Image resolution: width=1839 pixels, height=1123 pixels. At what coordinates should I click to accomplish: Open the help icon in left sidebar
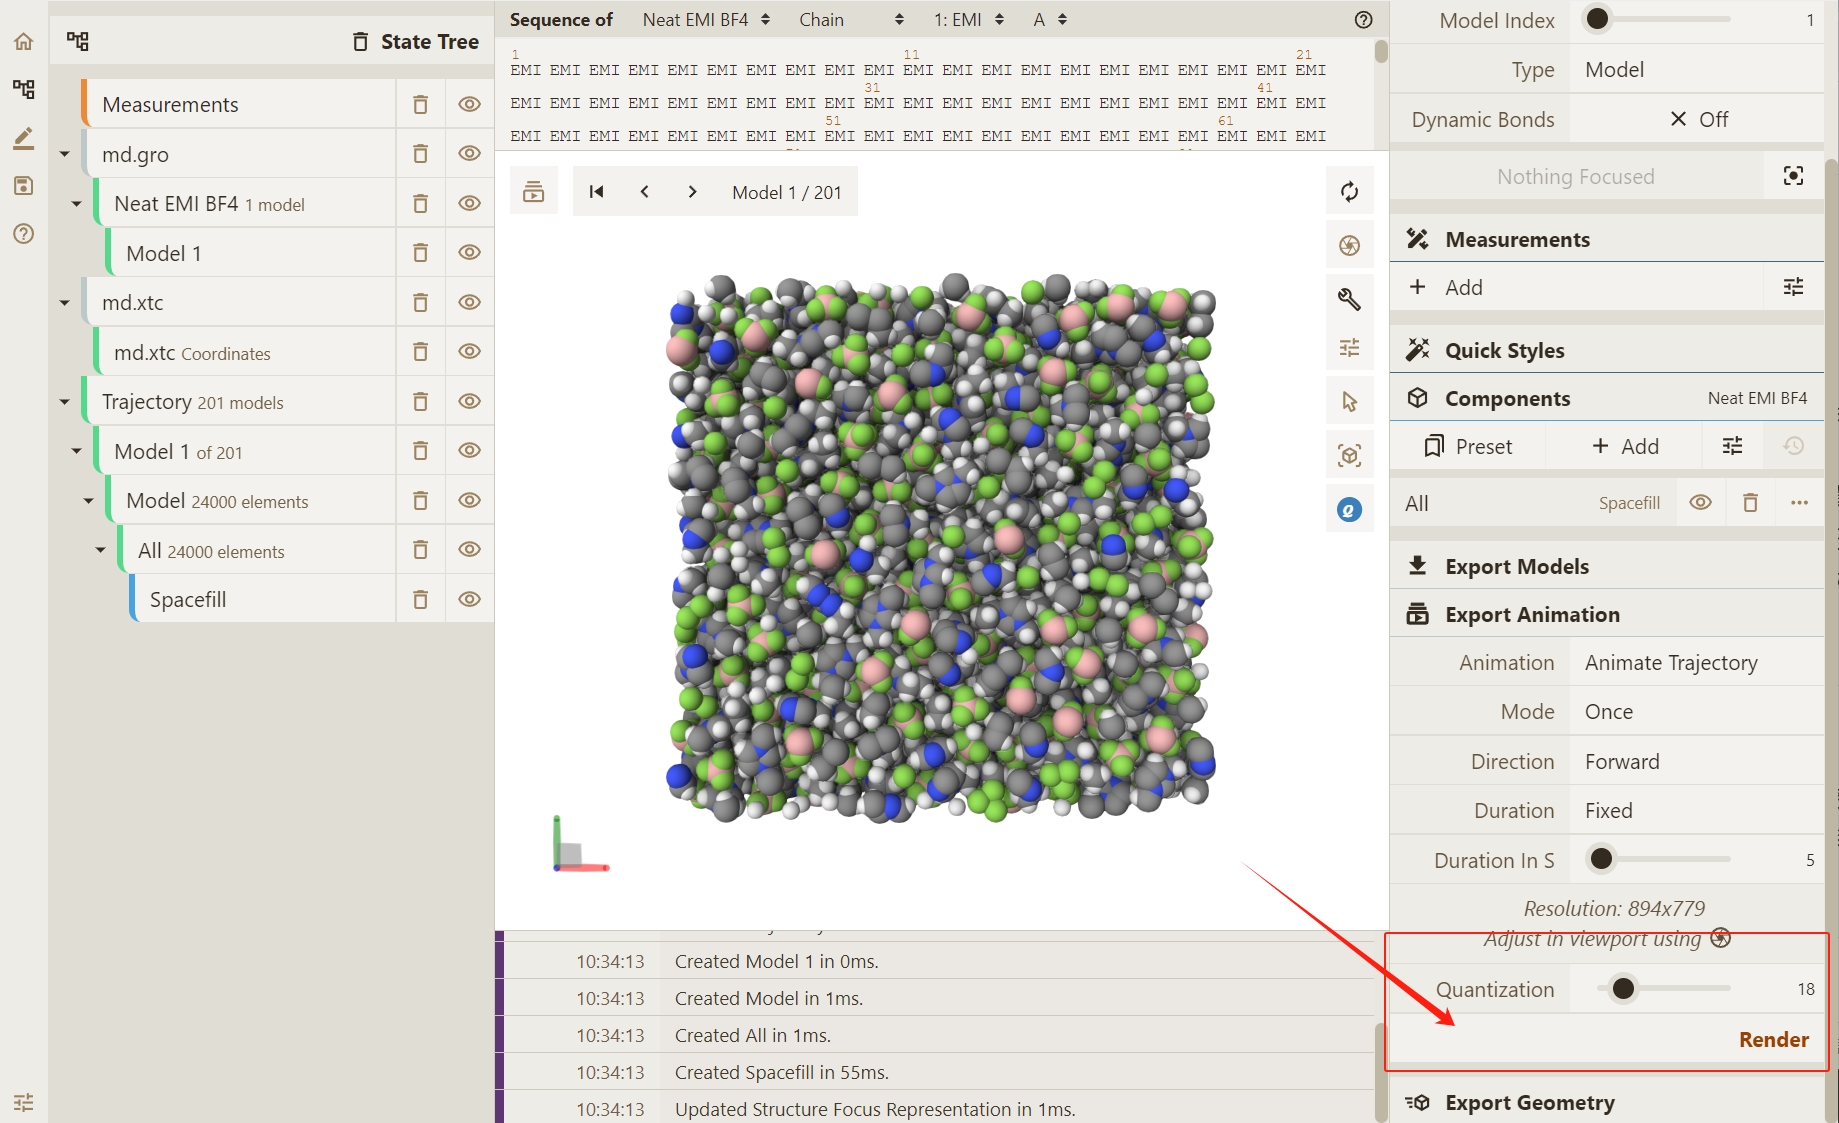23,234
